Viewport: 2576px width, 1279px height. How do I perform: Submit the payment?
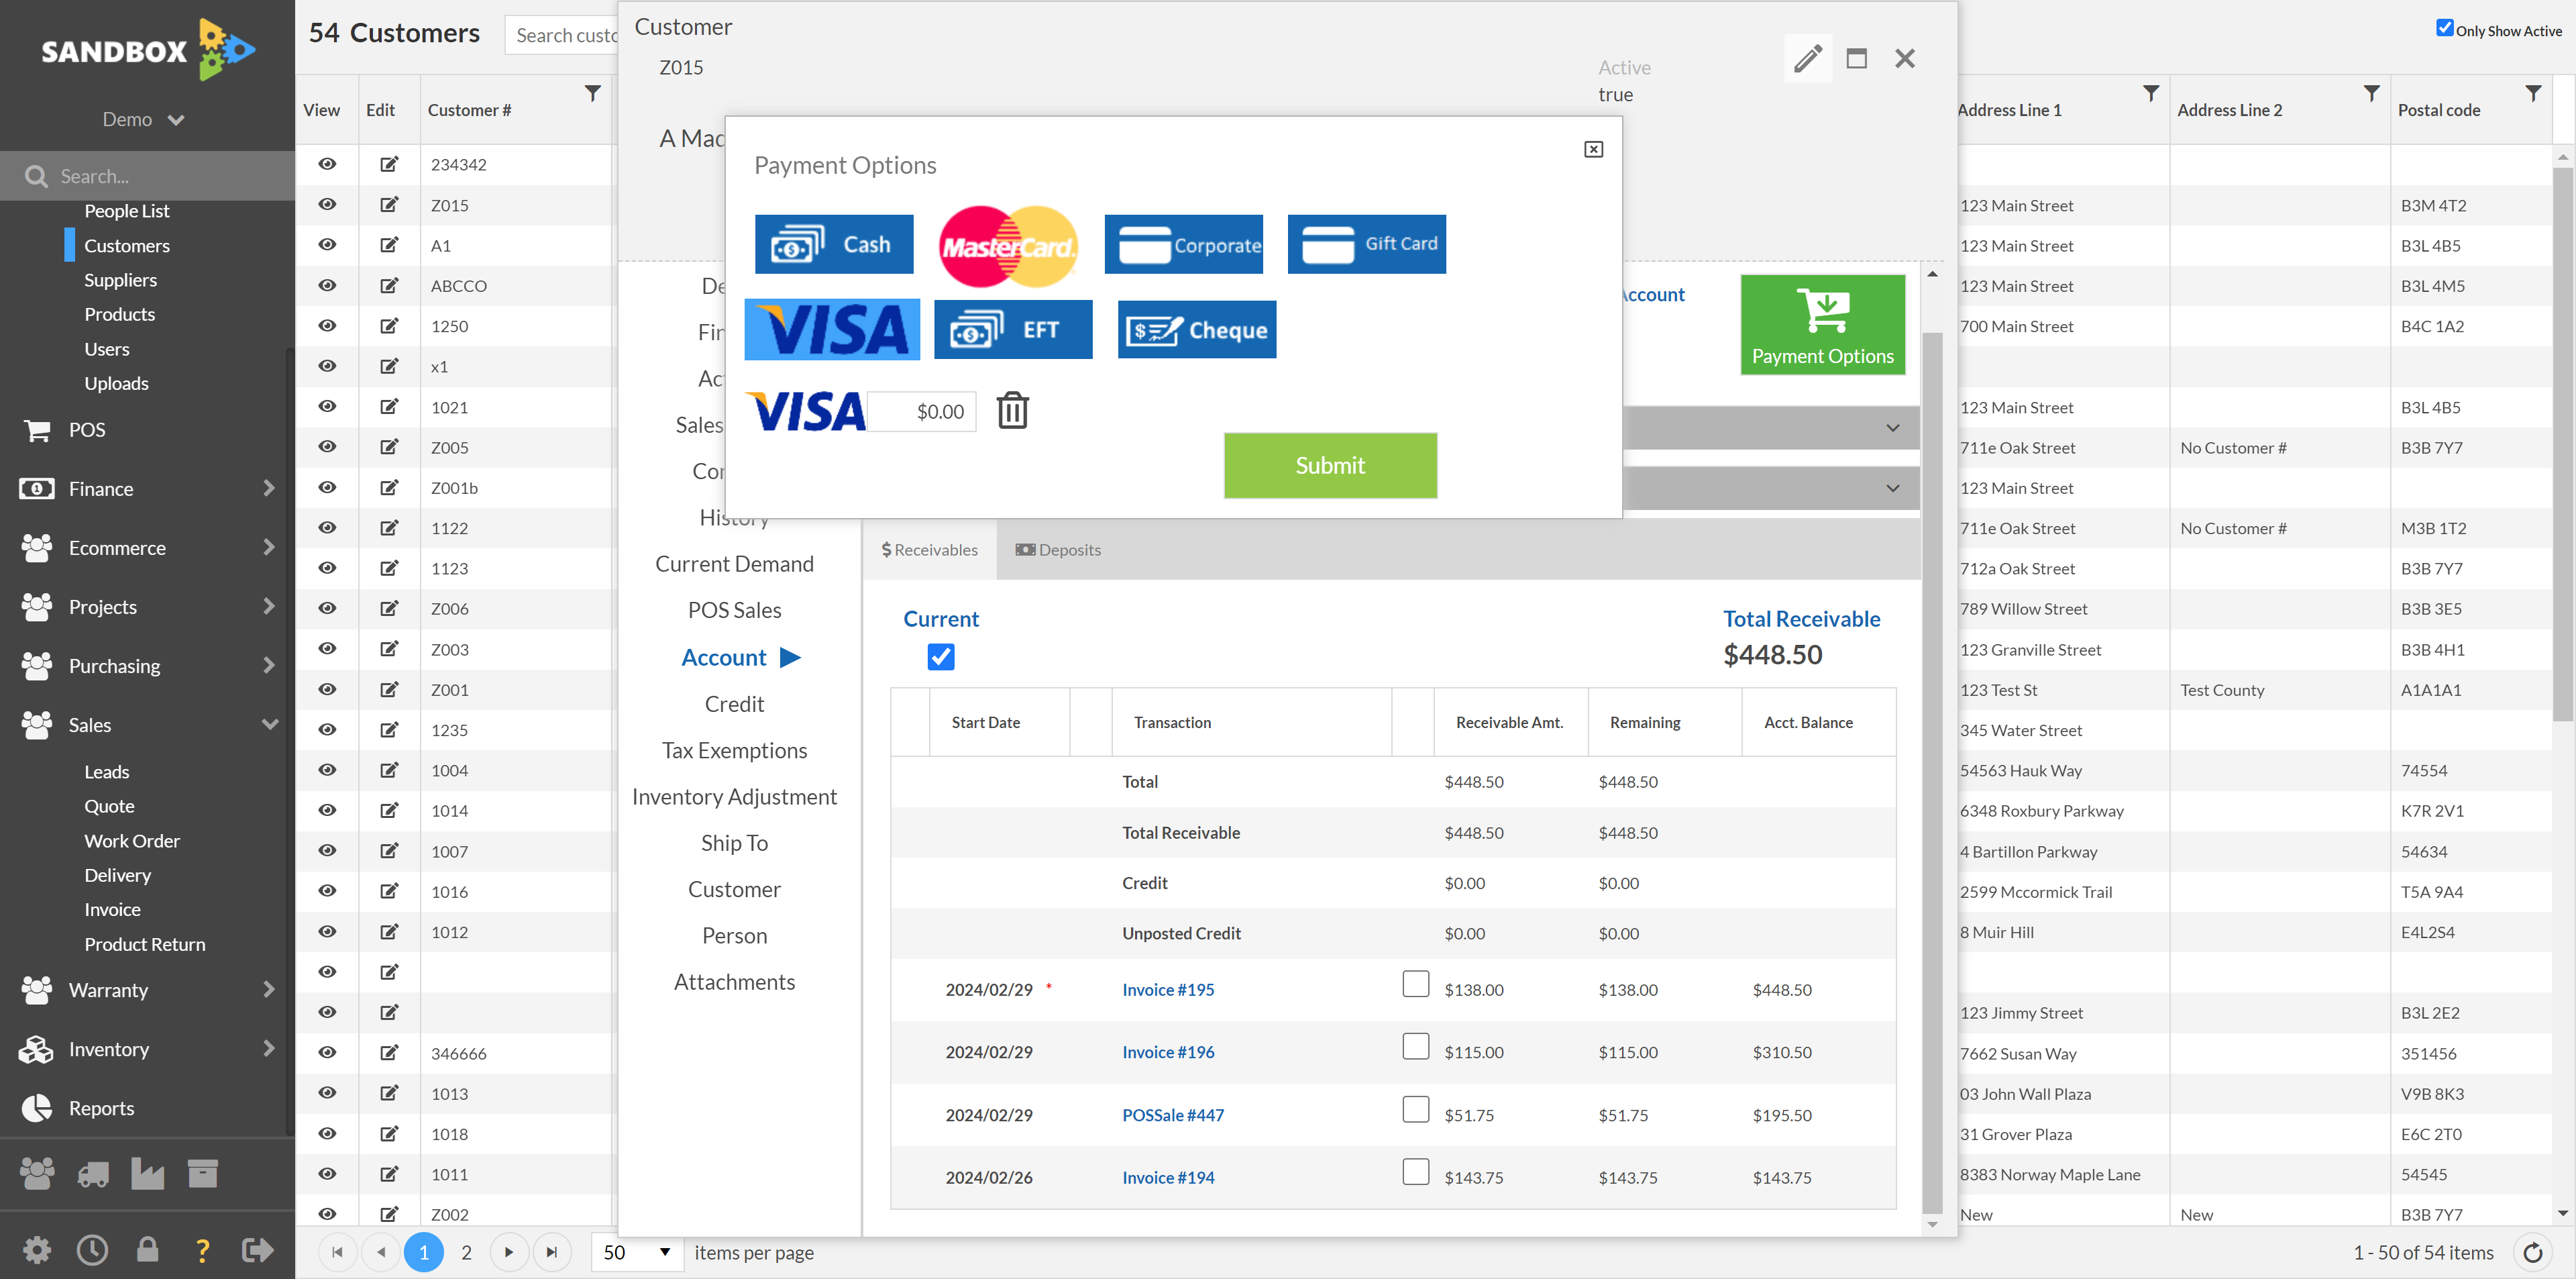1330,465
